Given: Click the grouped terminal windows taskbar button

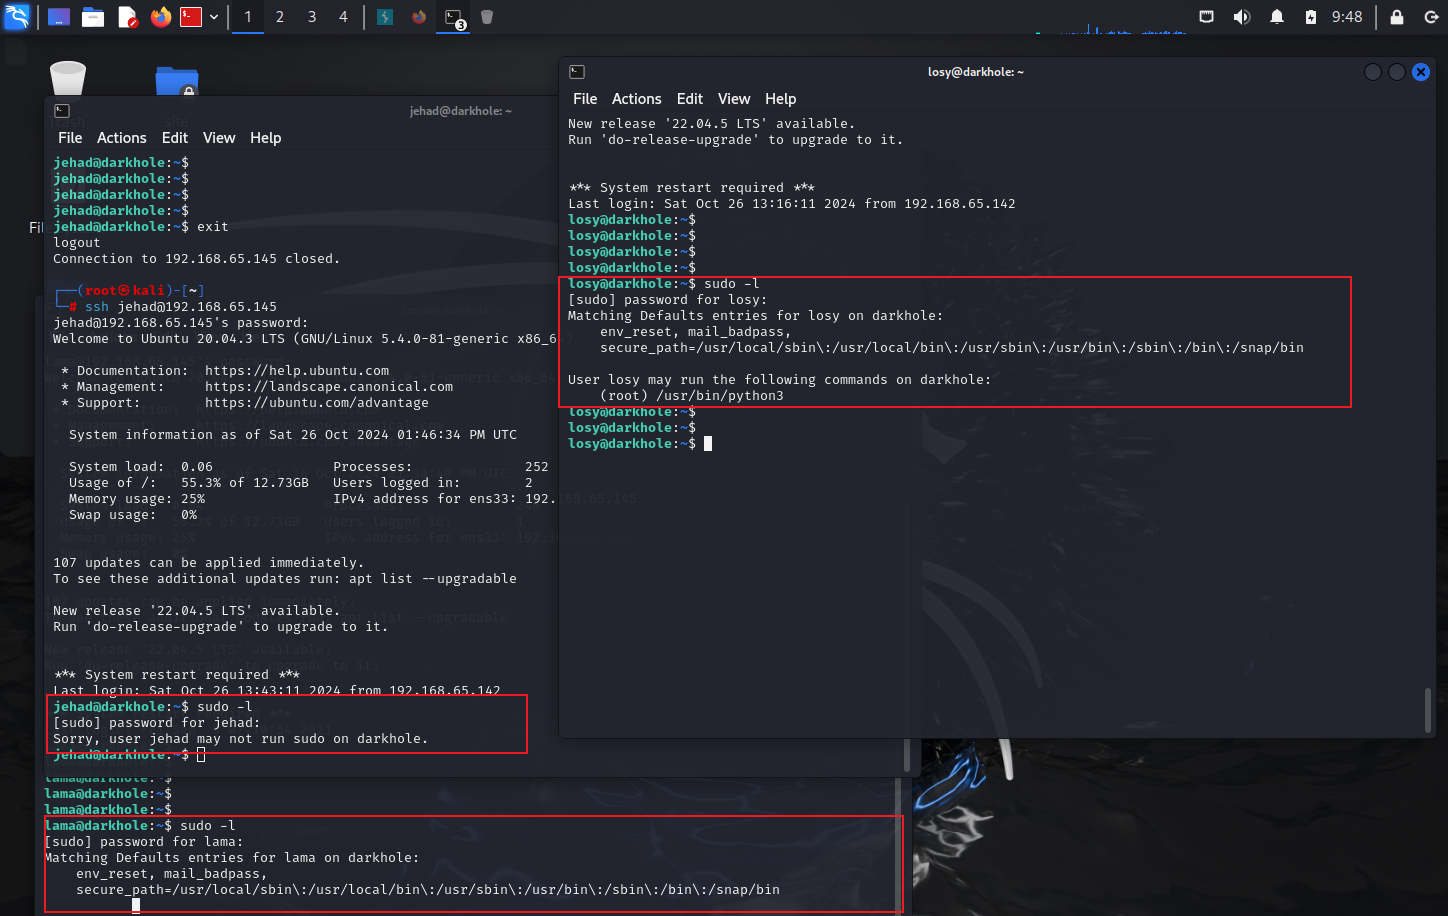Looking at the screenshot, I should pos(454,18).
